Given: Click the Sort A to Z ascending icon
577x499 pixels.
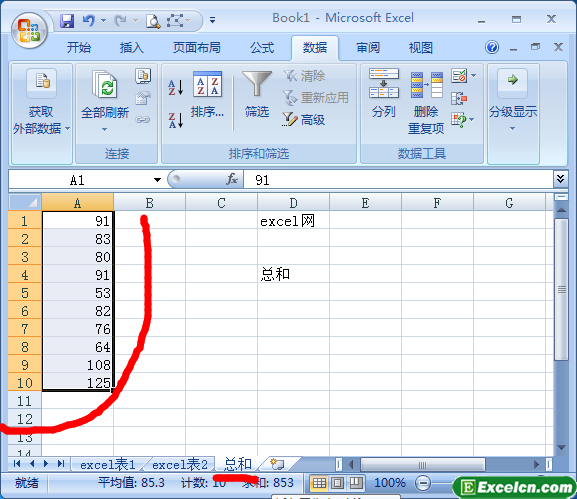Looking at the screenshot, I should click(x=176, y=88).
